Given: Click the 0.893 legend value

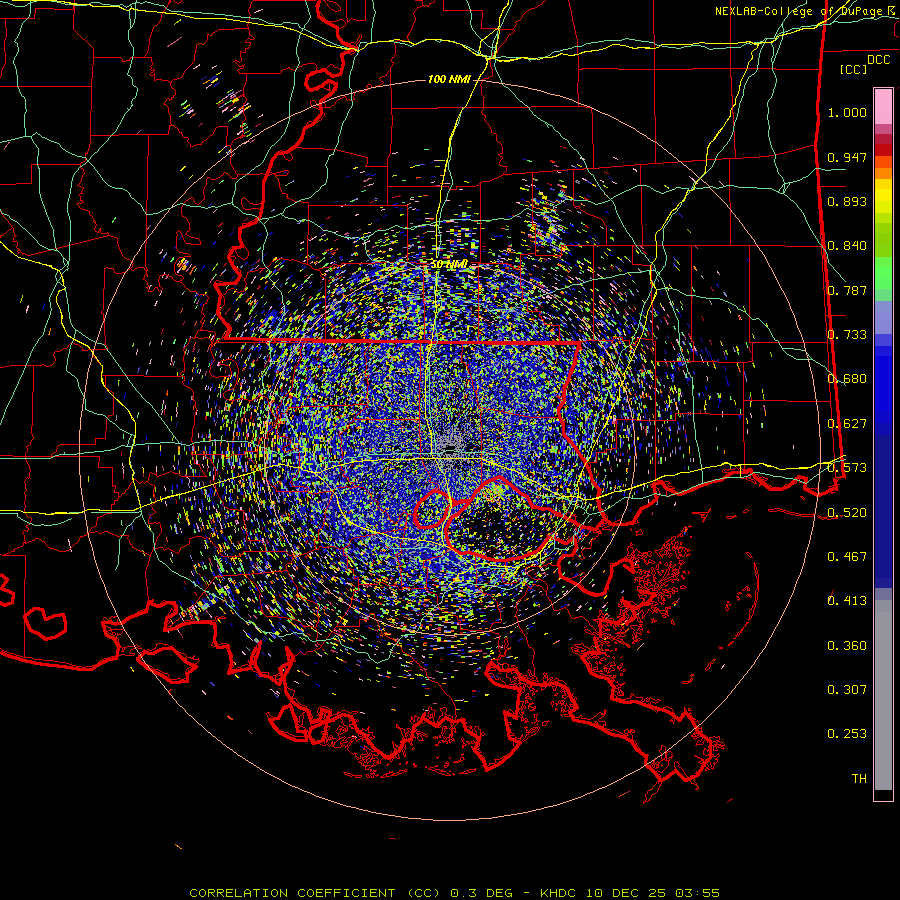Looking at the screenshot, I should [847, 201].
